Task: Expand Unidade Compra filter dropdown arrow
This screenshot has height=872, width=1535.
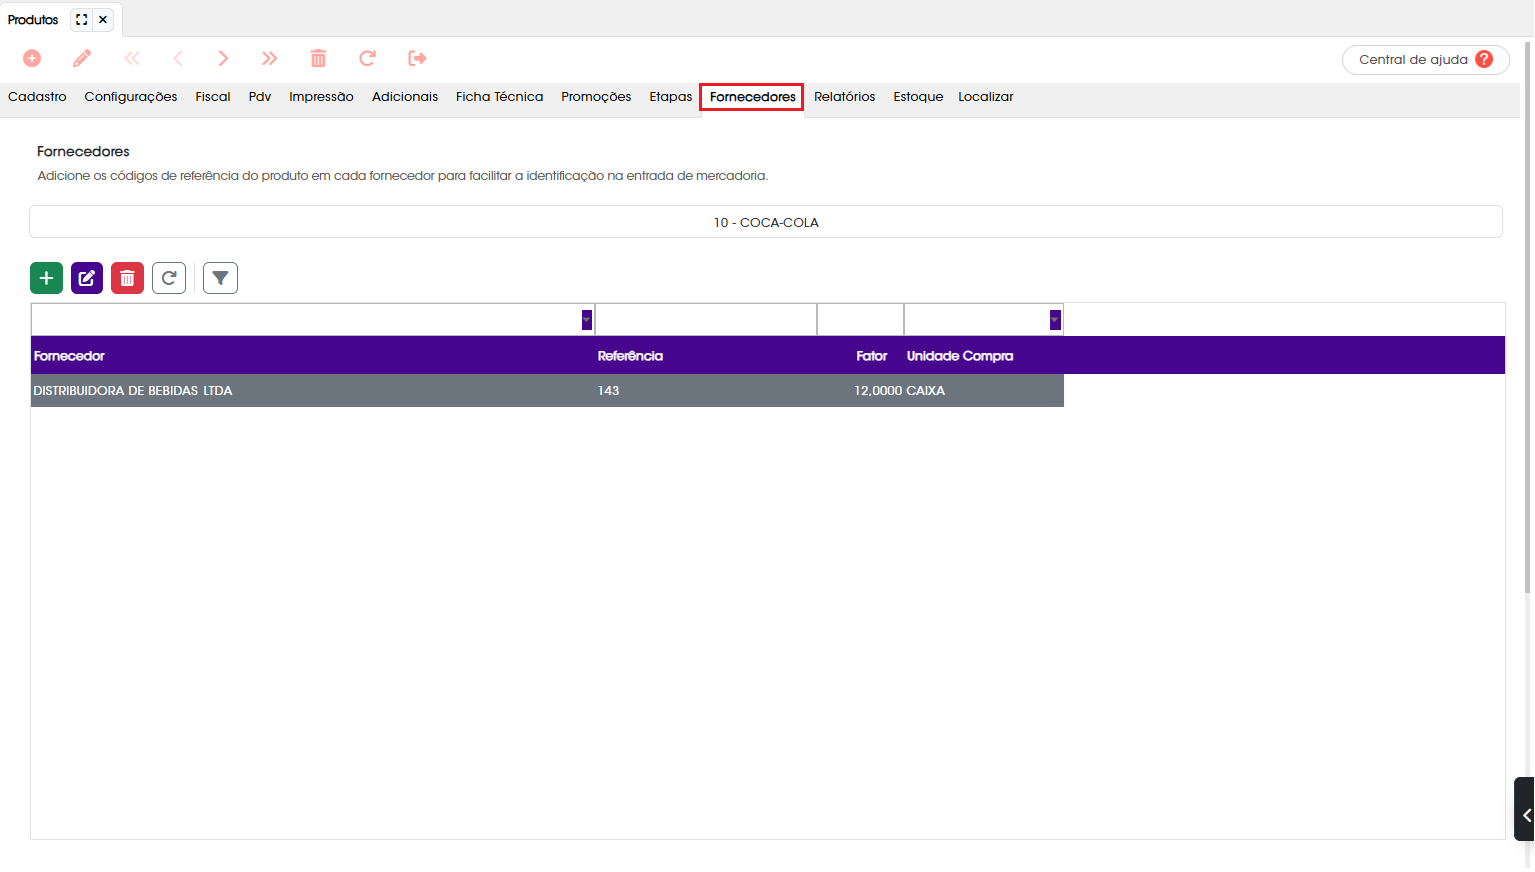Action: click(1055, 320)
